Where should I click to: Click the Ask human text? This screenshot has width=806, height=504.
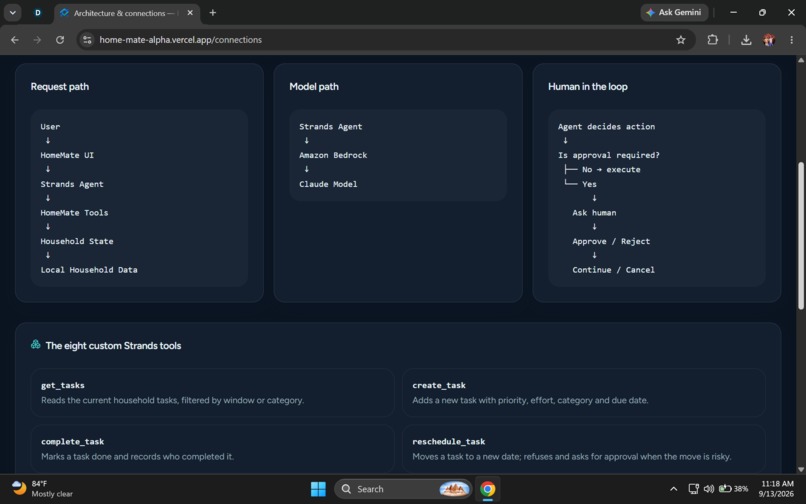pyautogui.click(x=594, y=212)
